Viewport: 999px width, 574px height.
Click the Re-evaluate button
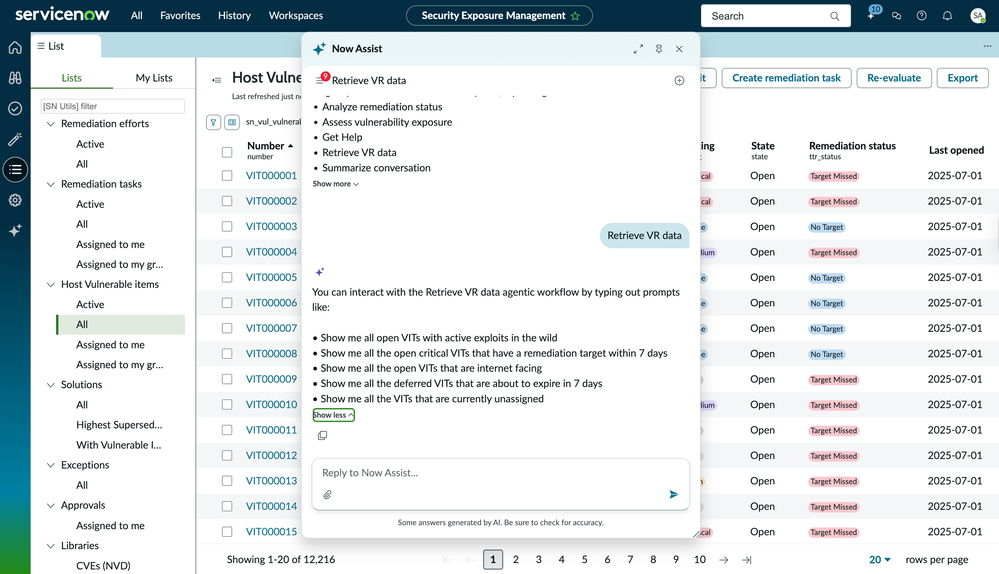(894, 78)
